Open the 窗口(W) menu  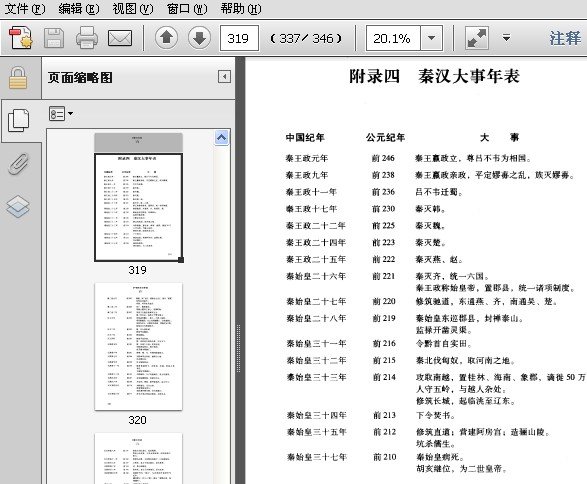click(x=187, y=8)
